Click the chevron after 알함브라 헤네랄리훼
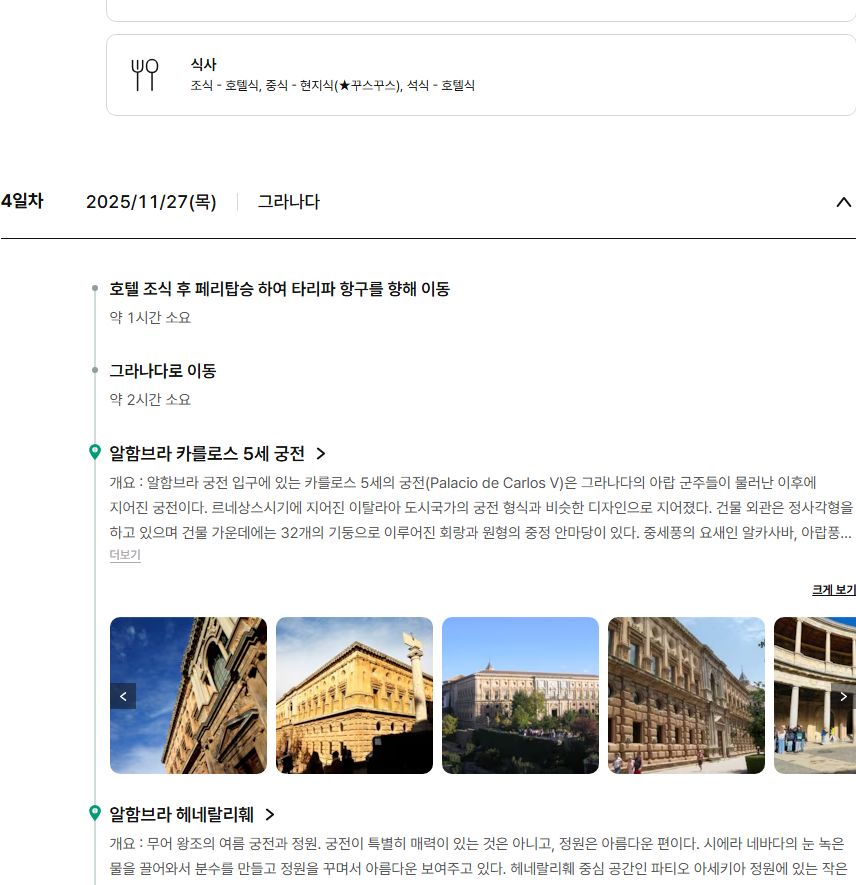The image size is (856, 885). [270, 814]
